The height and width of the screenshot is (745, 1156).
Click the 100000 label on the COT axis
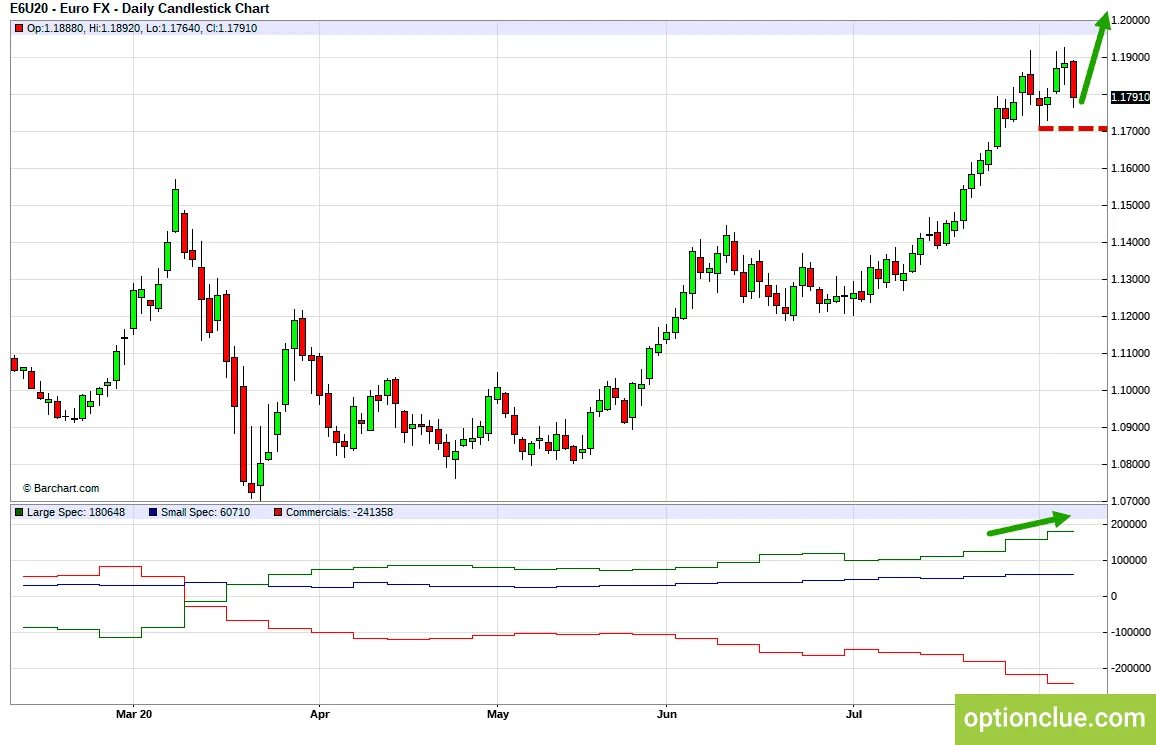pos(1129,560)
